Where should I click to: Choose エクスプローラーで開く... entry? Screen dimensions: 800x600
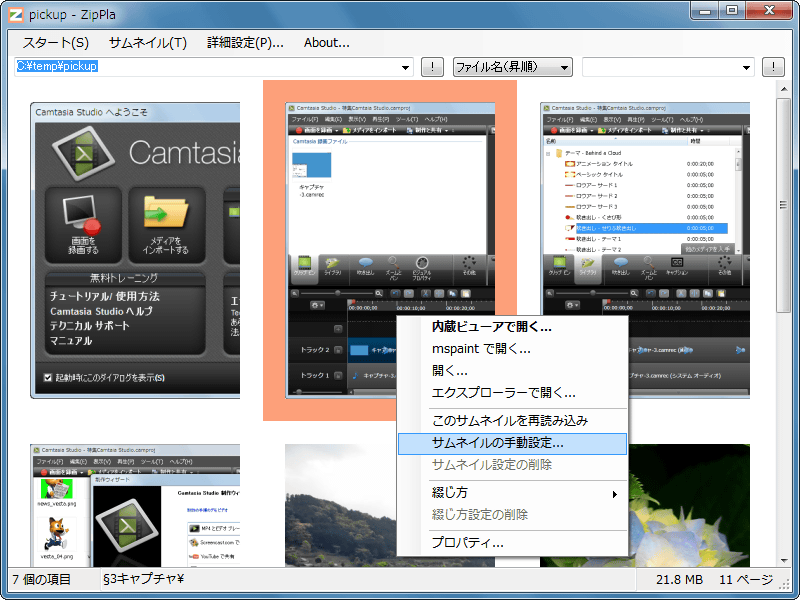click(512, 393)
